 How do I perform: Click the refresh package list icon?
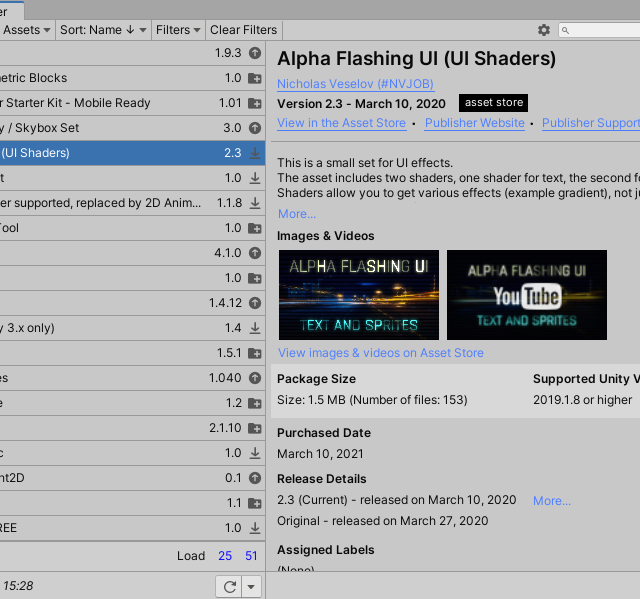[x=228, y=586]
